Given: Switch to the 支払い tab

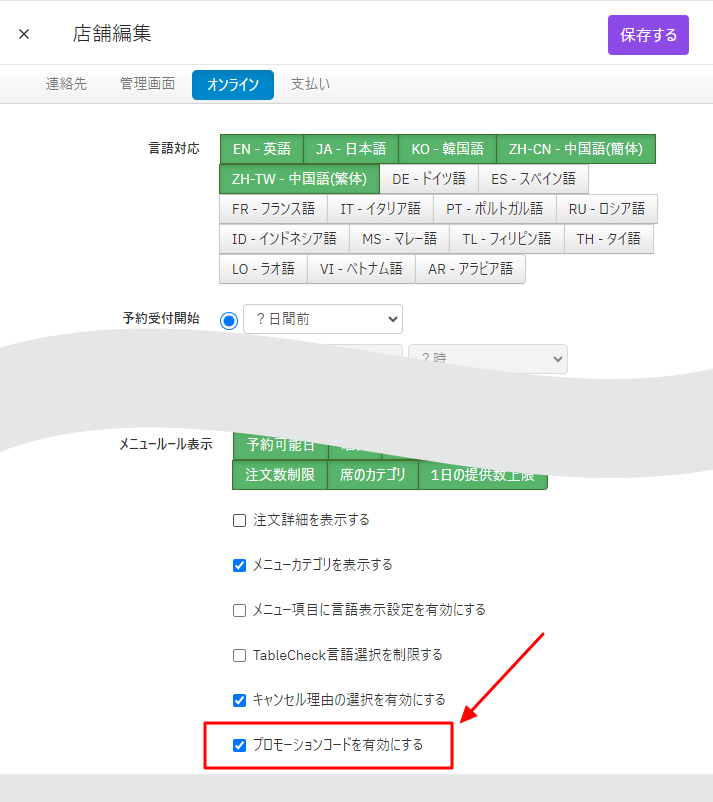Looking at the screenshot, I should 310,84.
